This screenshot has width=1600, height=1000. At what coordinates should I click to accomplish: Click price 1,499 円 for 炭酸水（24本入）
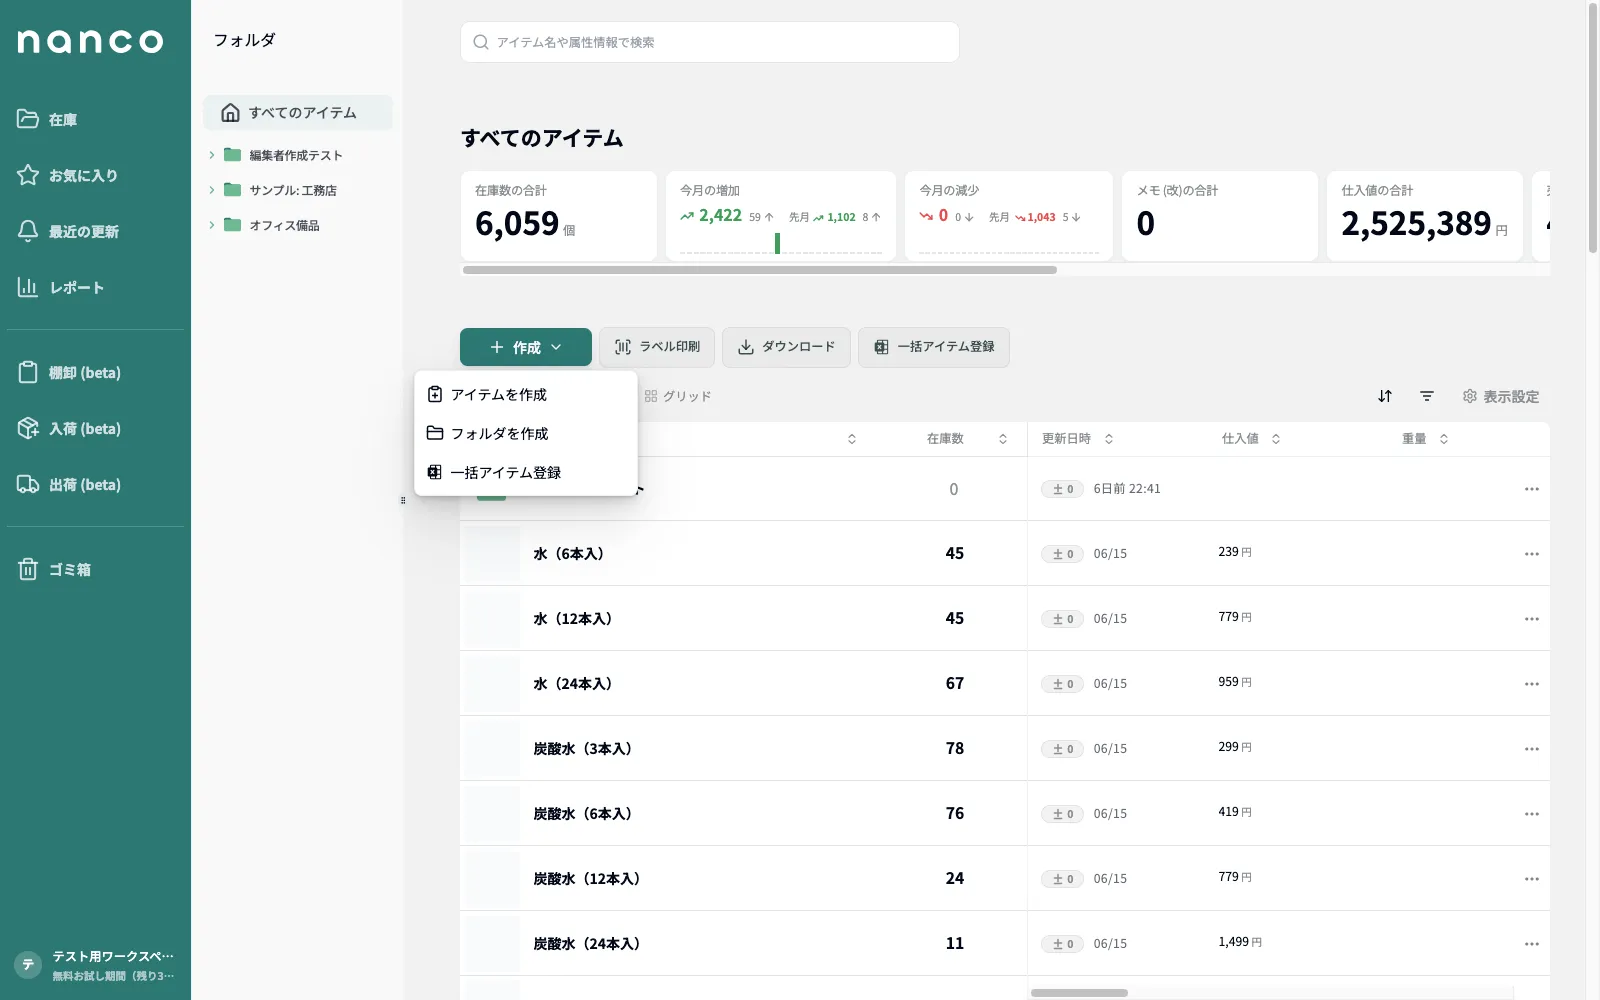point(1240,942)
